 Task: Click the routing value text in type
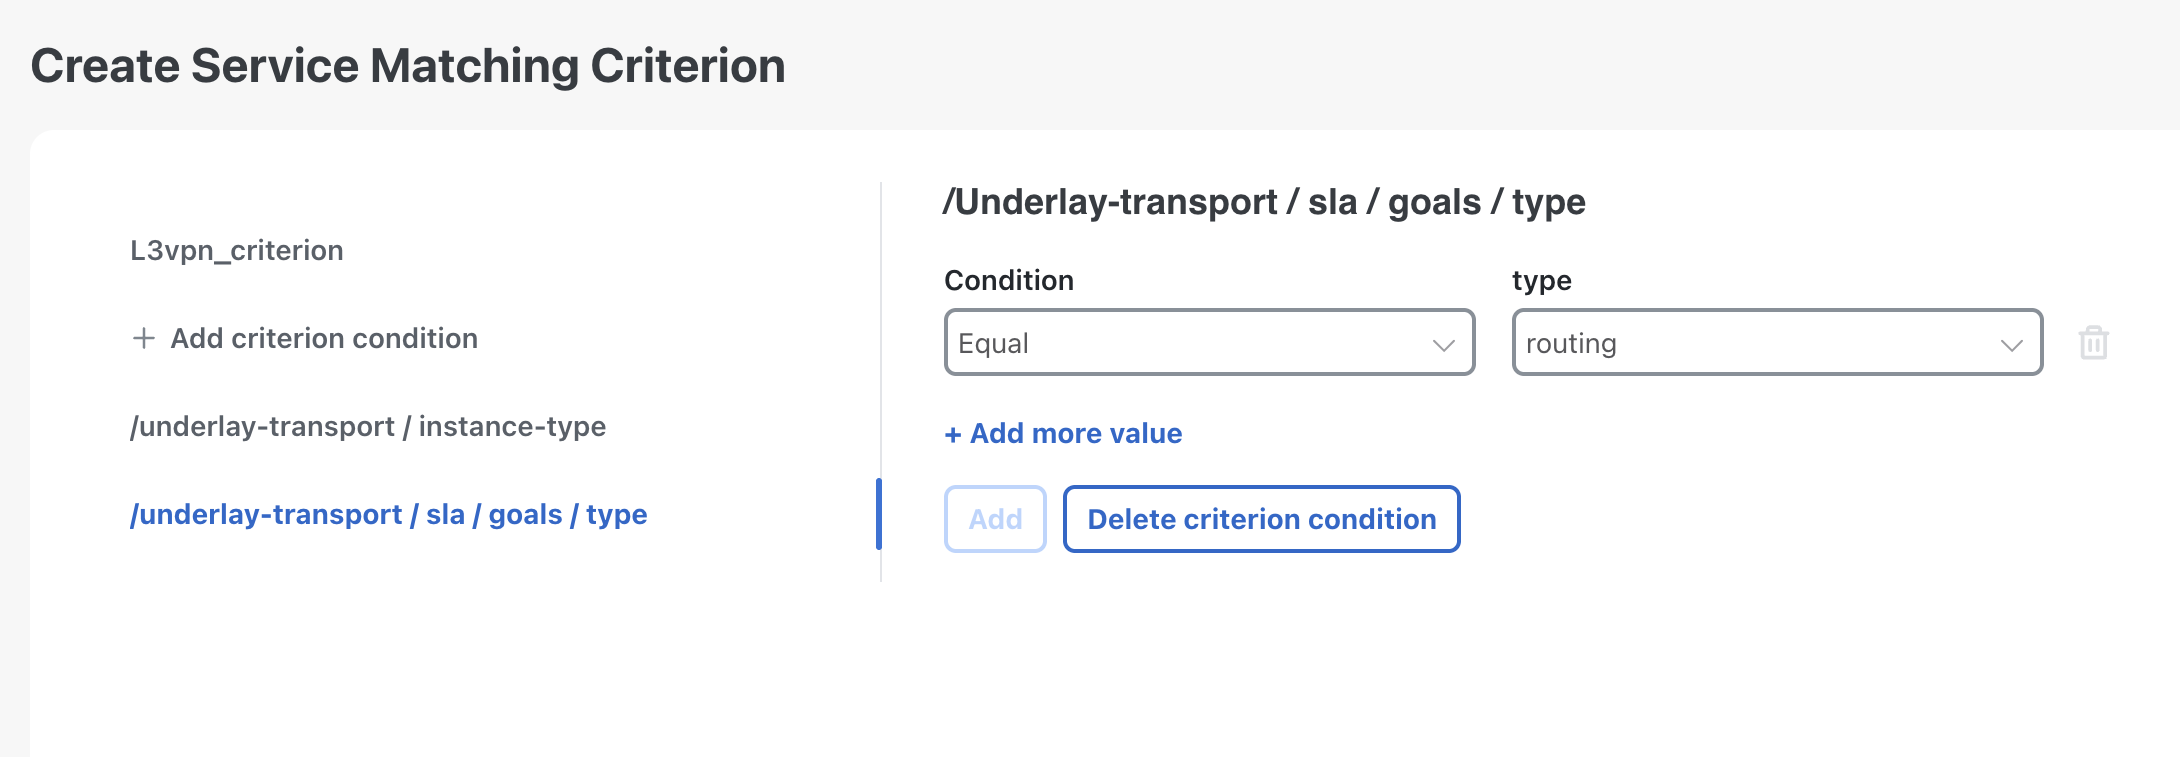tap(1571, 344)
